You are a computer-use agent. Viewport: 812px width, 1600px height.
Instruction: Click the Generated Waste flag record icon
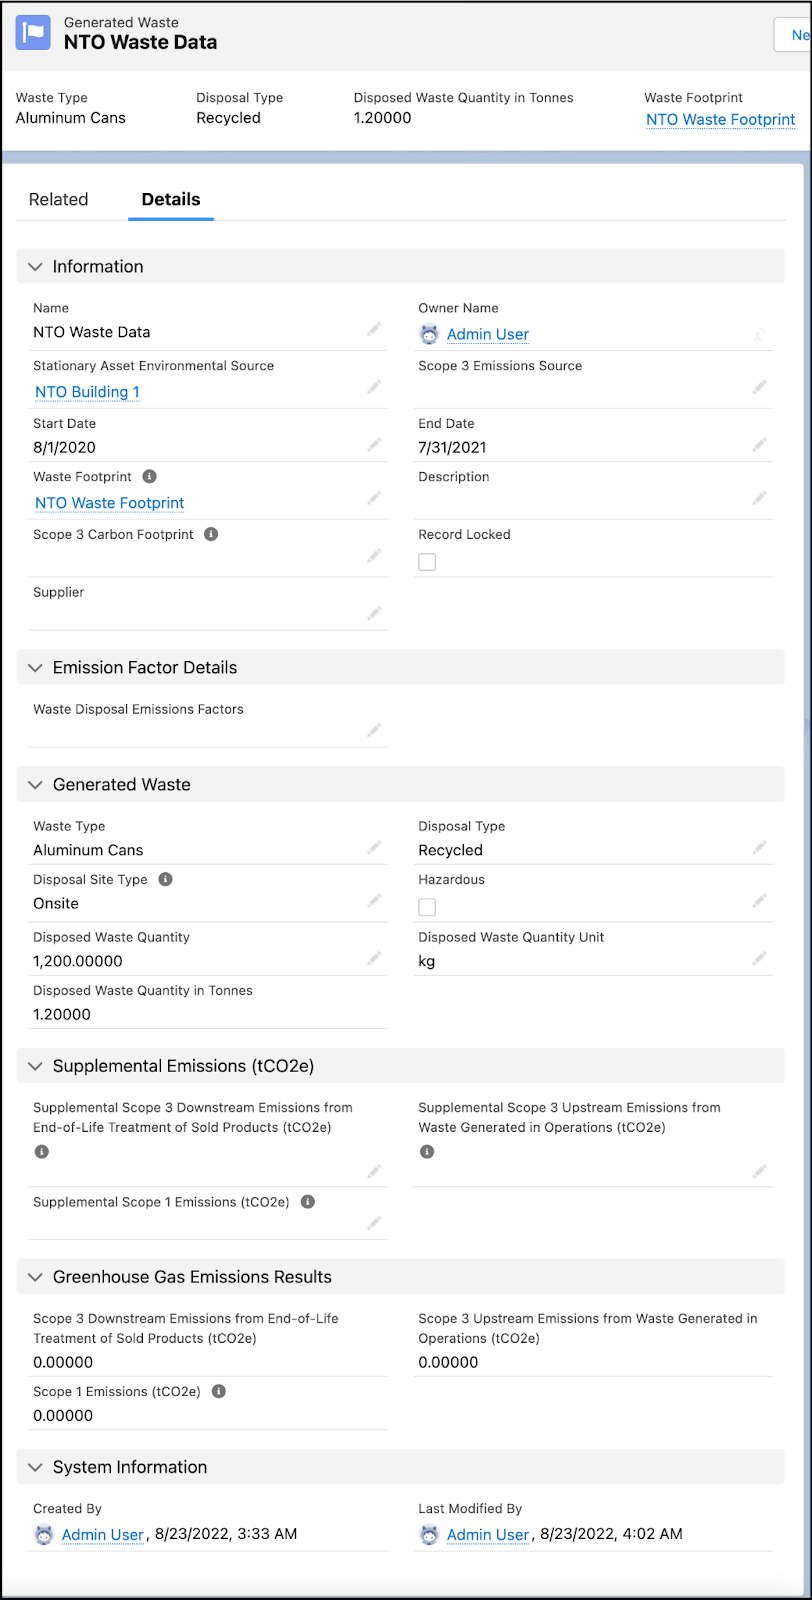33,33
